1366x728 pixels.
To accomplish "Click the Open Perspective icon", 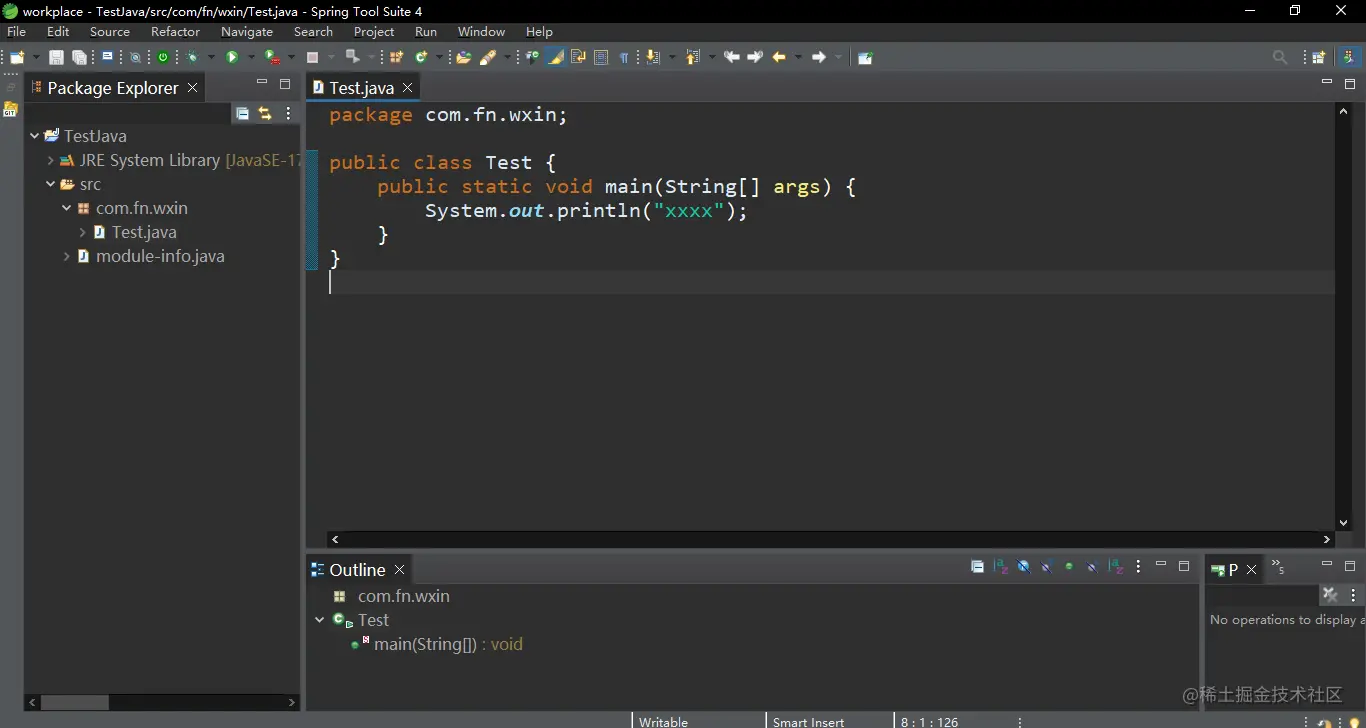I will click(1319, 58).
